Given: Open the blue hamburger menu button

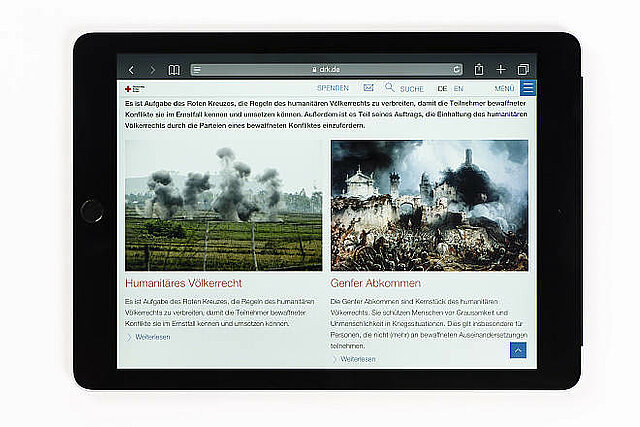Looking at the screenshot, I should (x=528, y=88).
